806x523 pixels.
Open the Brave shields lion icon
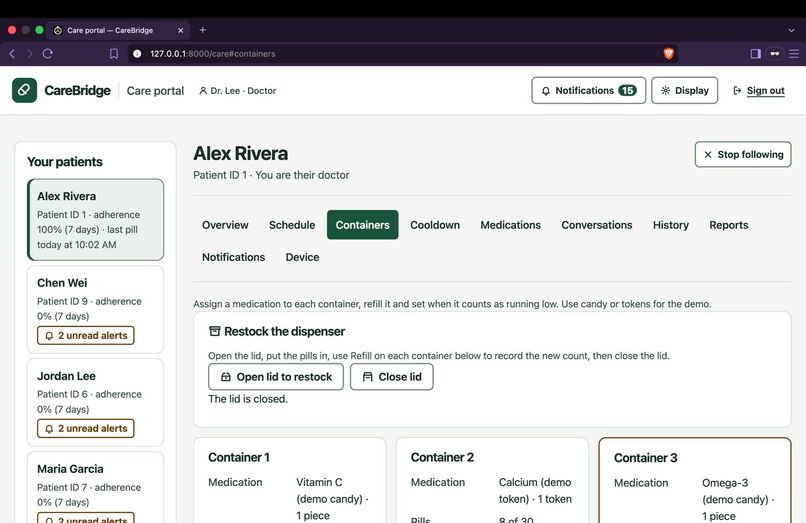(x=668, y=53)
